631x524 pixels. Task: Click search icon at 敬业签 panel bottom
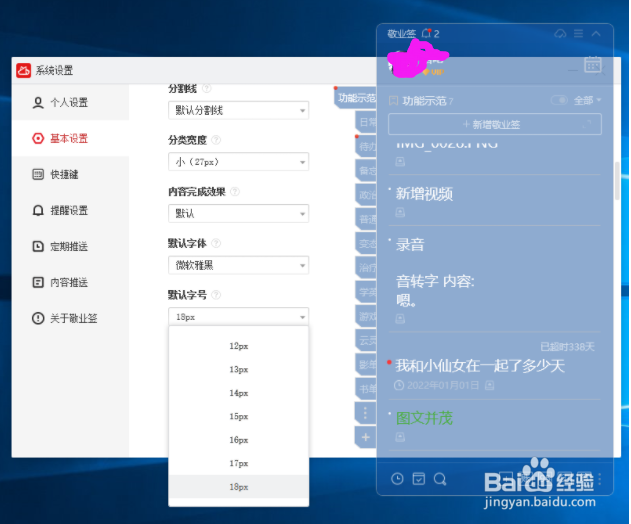440,479
